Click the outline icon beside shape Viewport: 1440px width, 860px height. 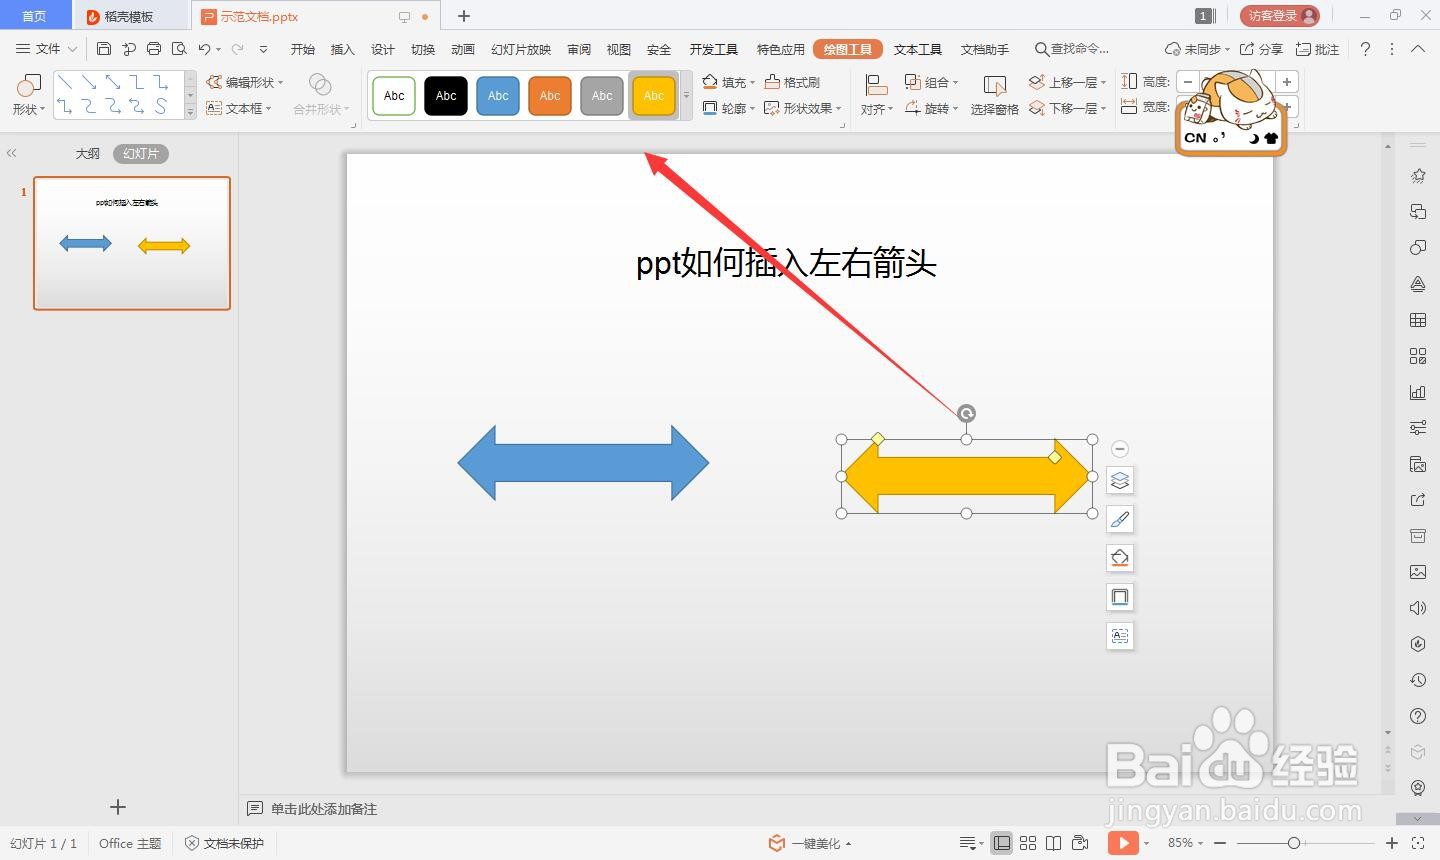1120,597
